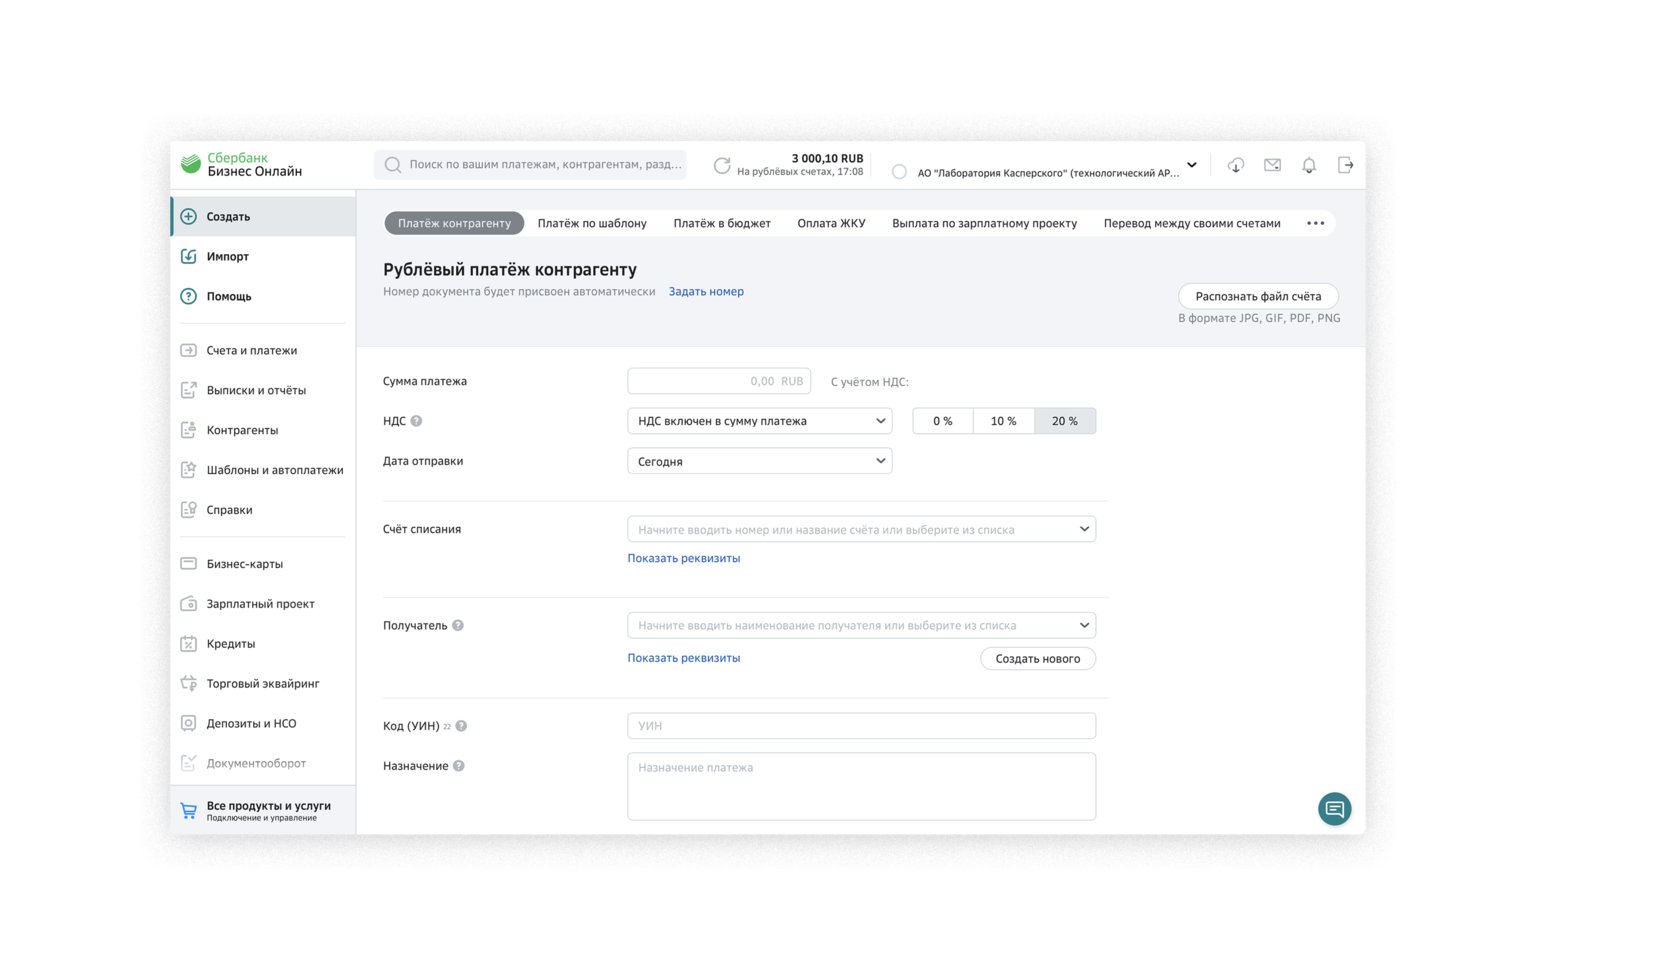
Task: Click the help icon next to НДС
Action: click(x=417, y=421)
